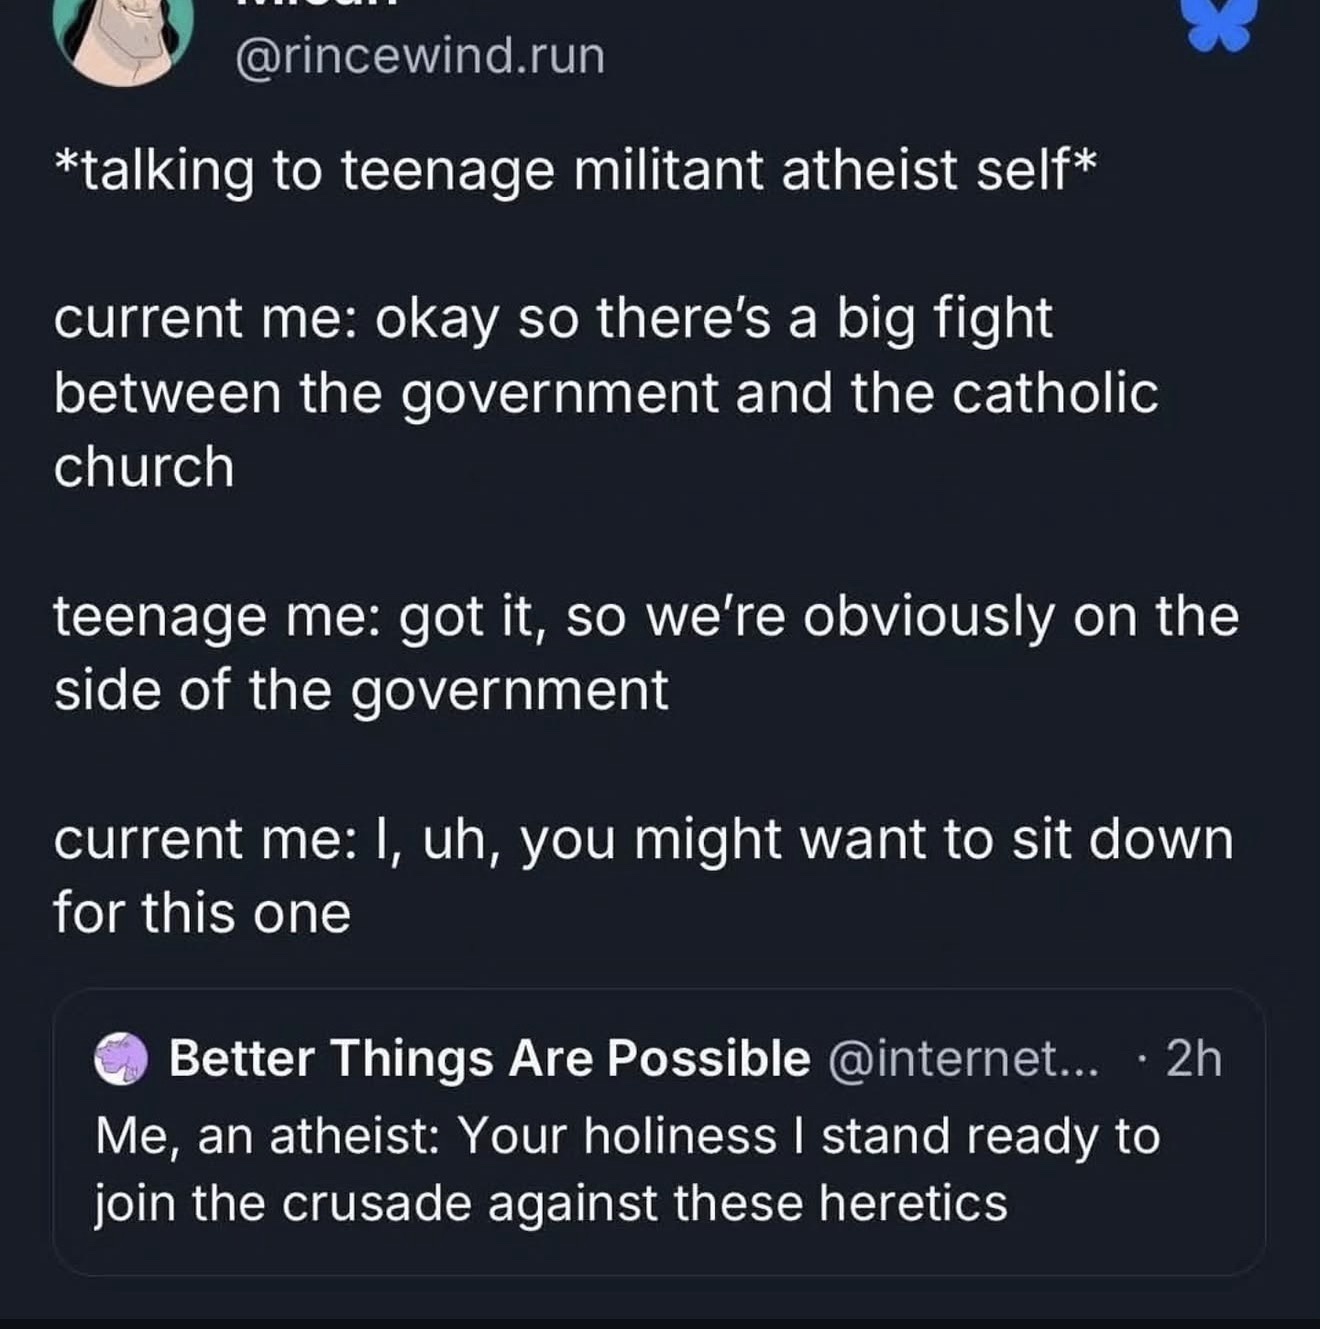Screen dimensions: 1320x1329
Task: Click the quoted line "join the crusade against these heretics"
Action: (x=551, y=1202)
